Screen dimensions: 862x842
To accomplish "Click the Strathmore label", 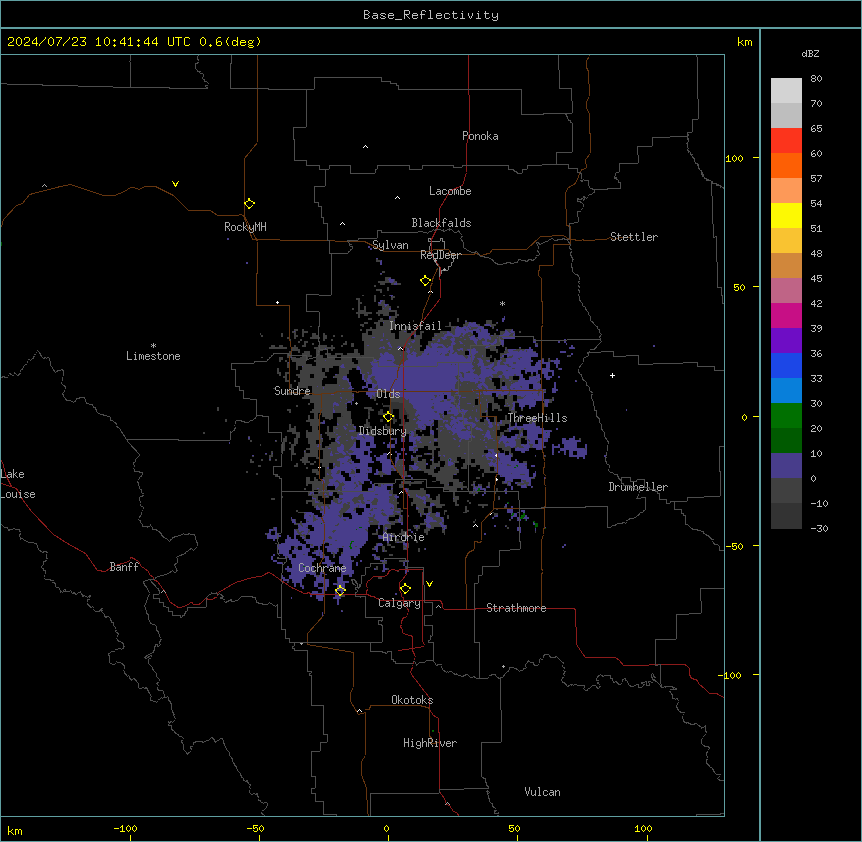I will coord(516,608).
